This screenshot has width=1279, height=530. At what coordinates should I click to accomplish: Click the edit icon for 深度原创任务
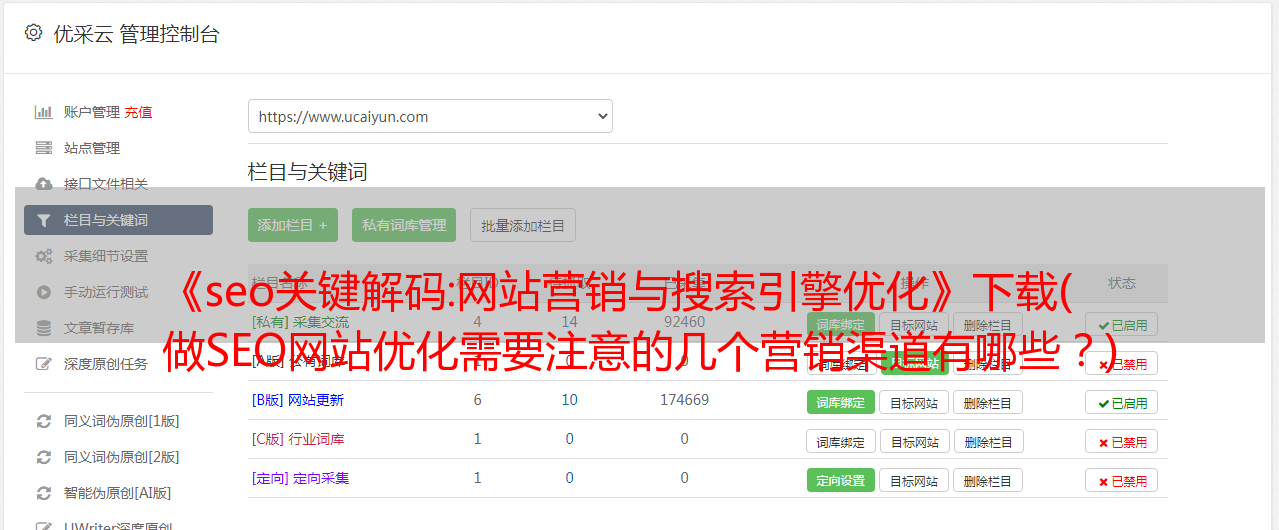(x=43, y=364)
